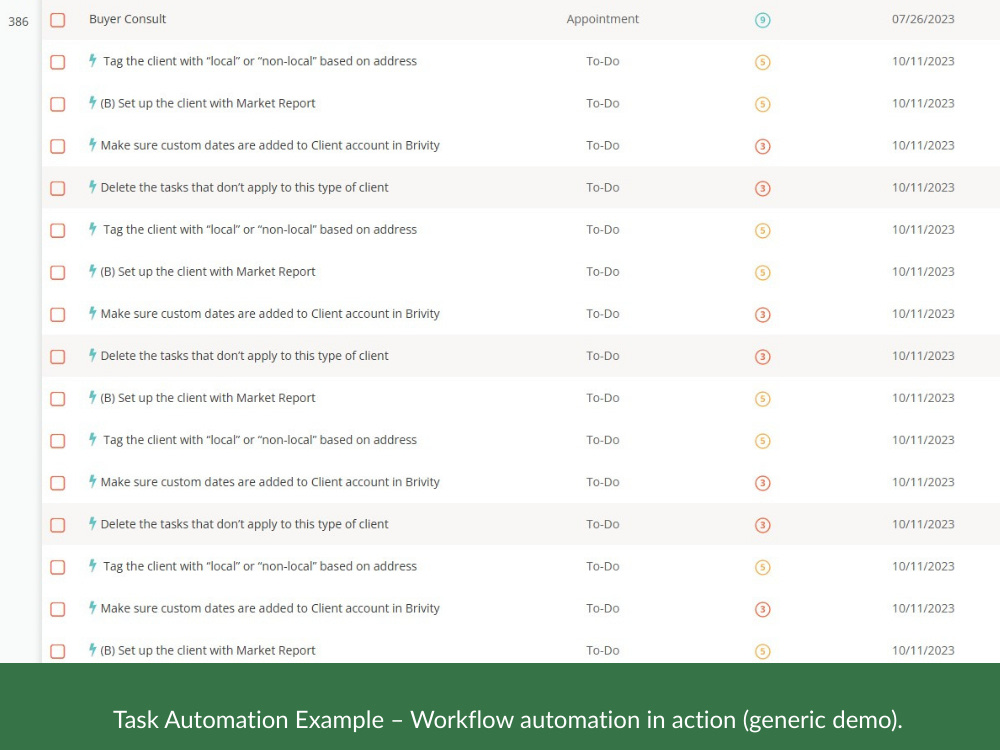
Task: Click priority 5 icon of second "Tag the client" row
Action: pos(762,231)
